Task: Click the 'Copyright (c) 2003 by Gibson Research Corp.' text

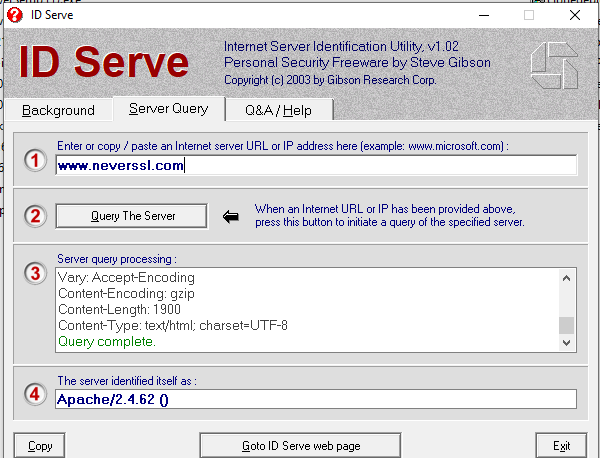Action: (330, 80)
